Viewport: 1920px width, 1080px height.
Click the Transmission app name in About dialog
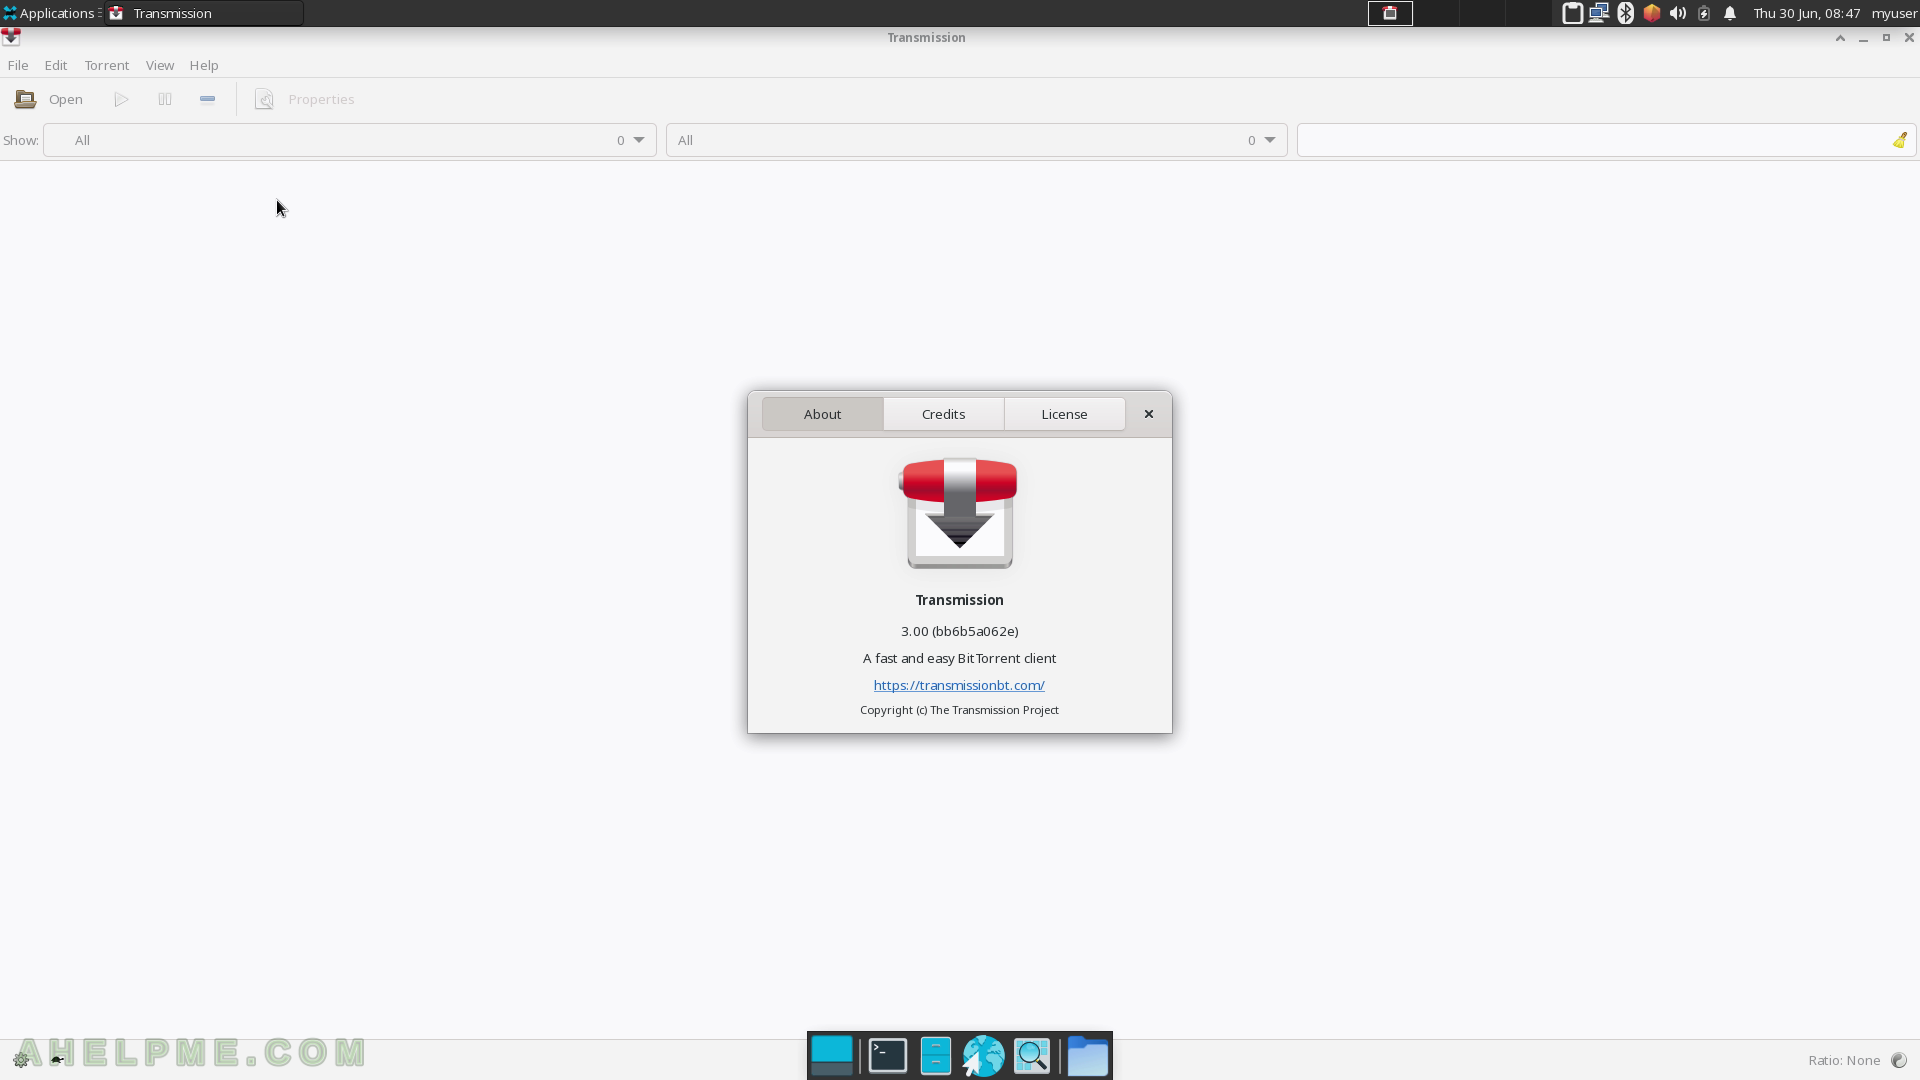[960, 600]
